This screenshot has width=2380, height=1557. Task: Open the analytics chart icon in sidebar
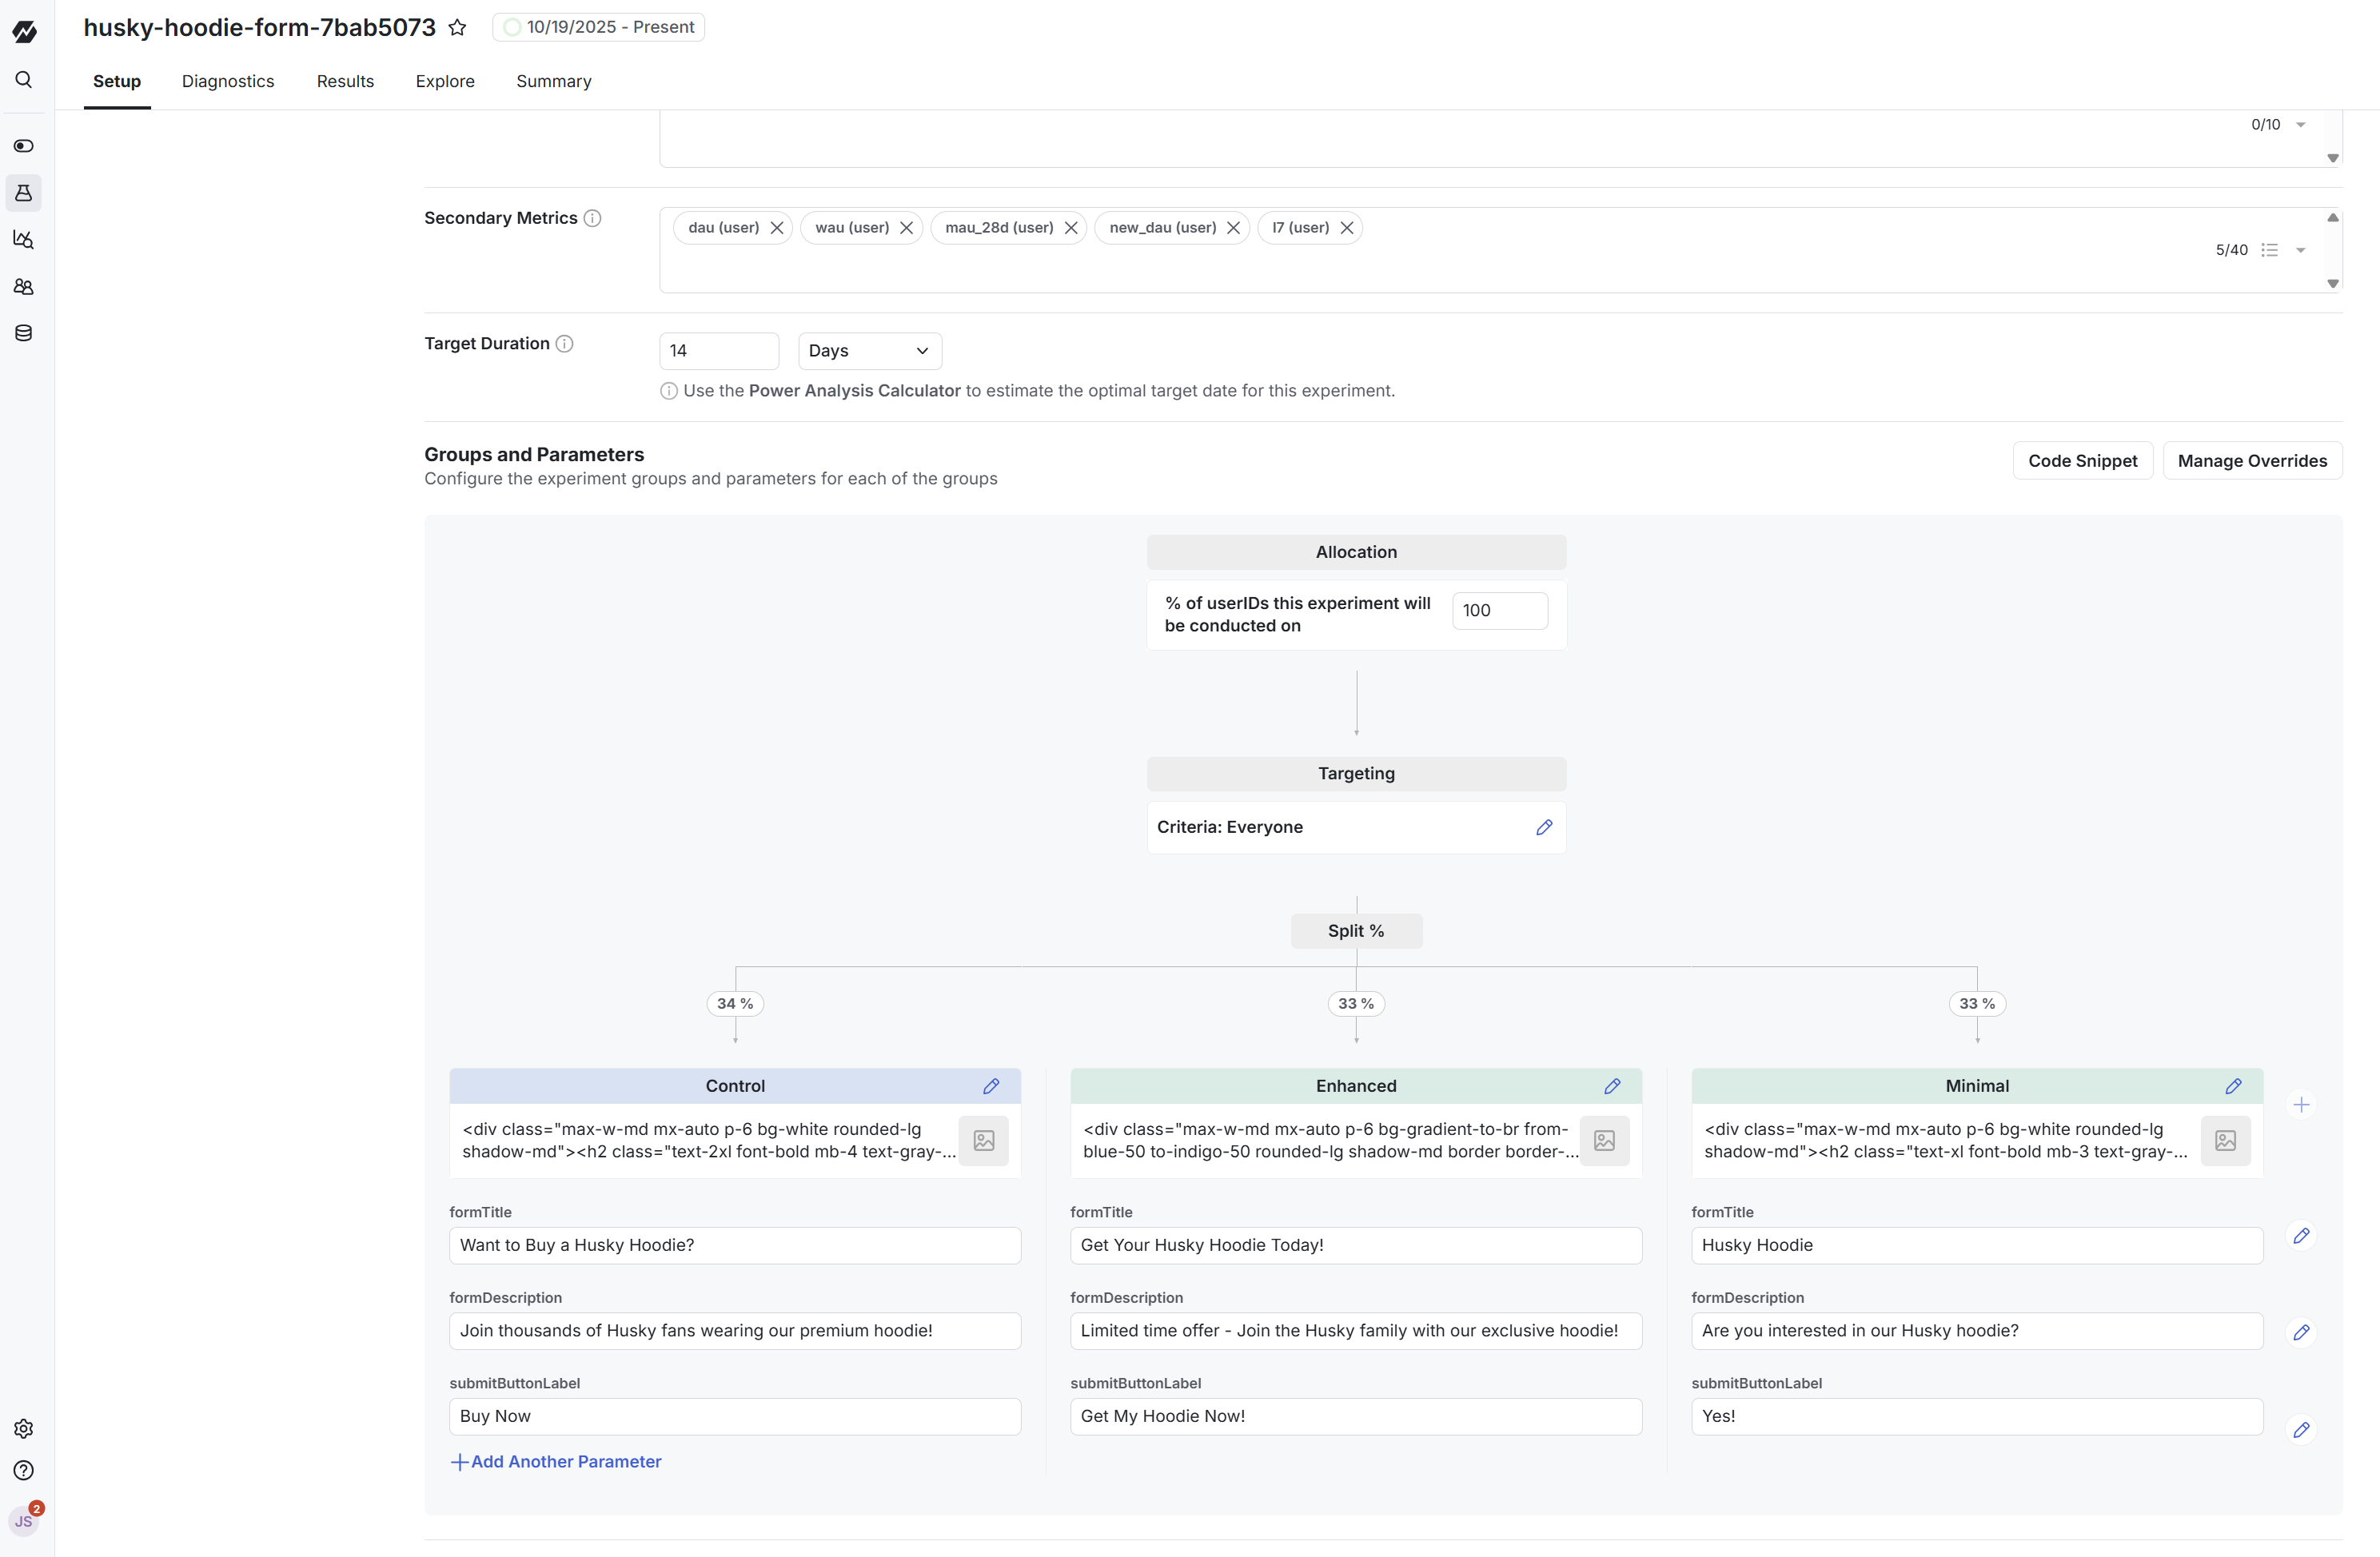pyautogui.click(x=24, y=239)
